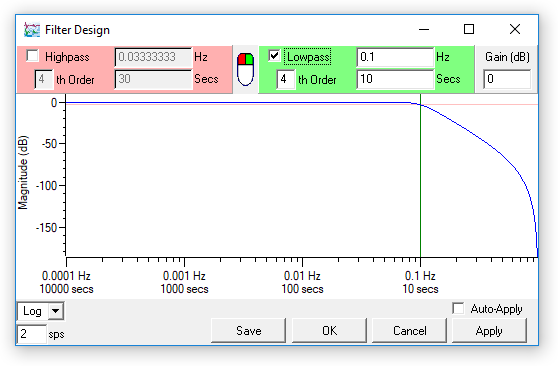Click the Cancel button

409,331
